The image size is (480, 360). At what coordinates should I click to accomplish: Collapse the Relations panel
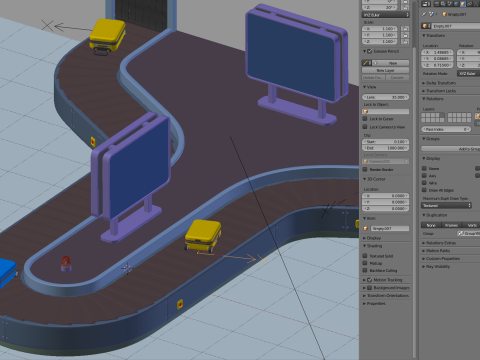click(424, 99)
